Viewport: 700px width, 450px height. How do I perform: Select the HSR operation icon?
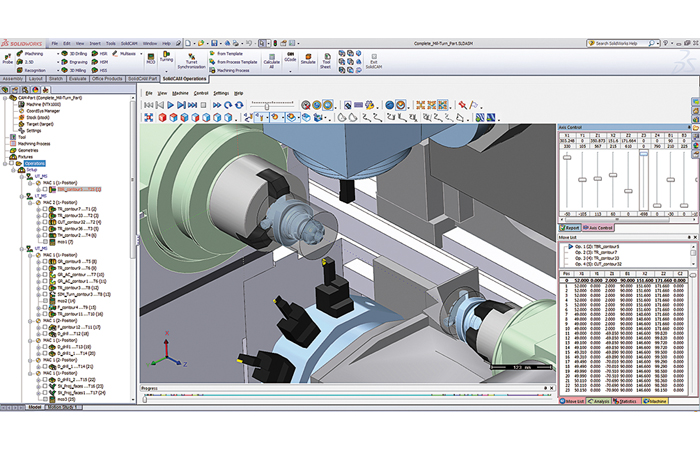(x=95, y=54)
